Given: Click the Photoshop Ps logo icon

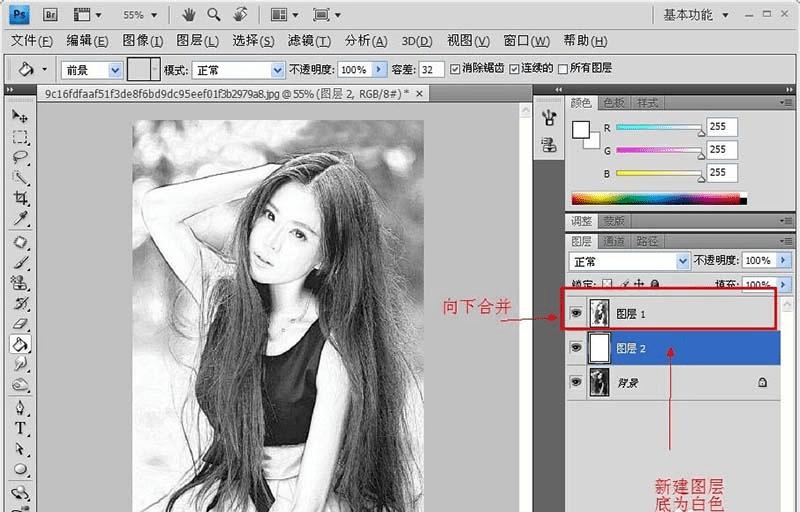Looking at the screenshot, I should coord(19,15).
